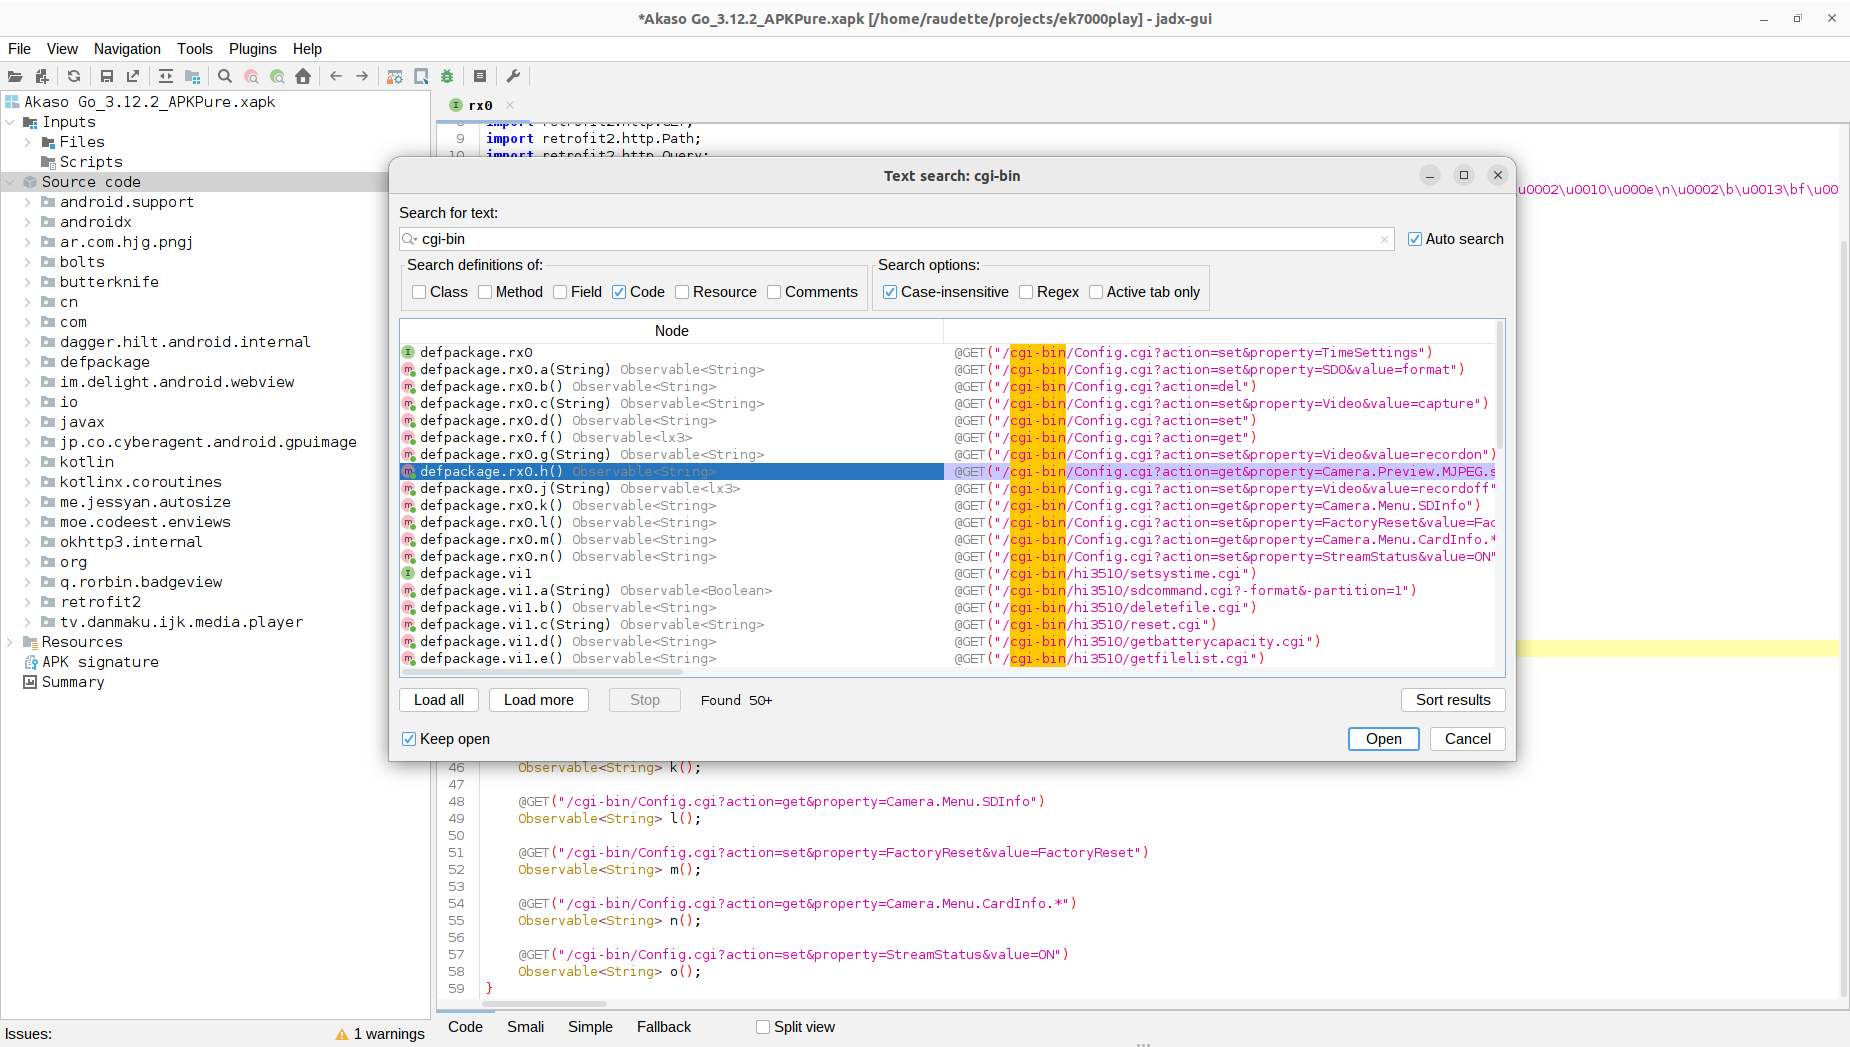1850x1047 pixels.
Task: Click the search text input field
Action: (x=897, y=239)
